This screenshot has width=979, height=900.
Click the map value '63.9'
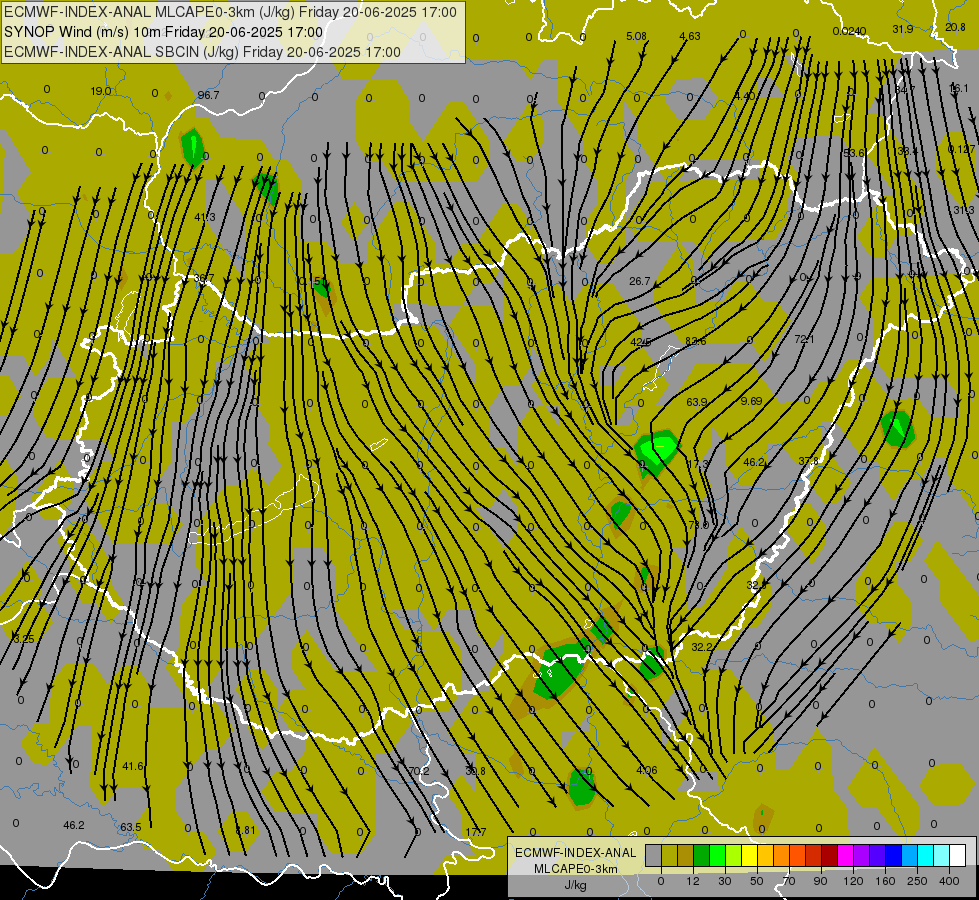[697, 402]
